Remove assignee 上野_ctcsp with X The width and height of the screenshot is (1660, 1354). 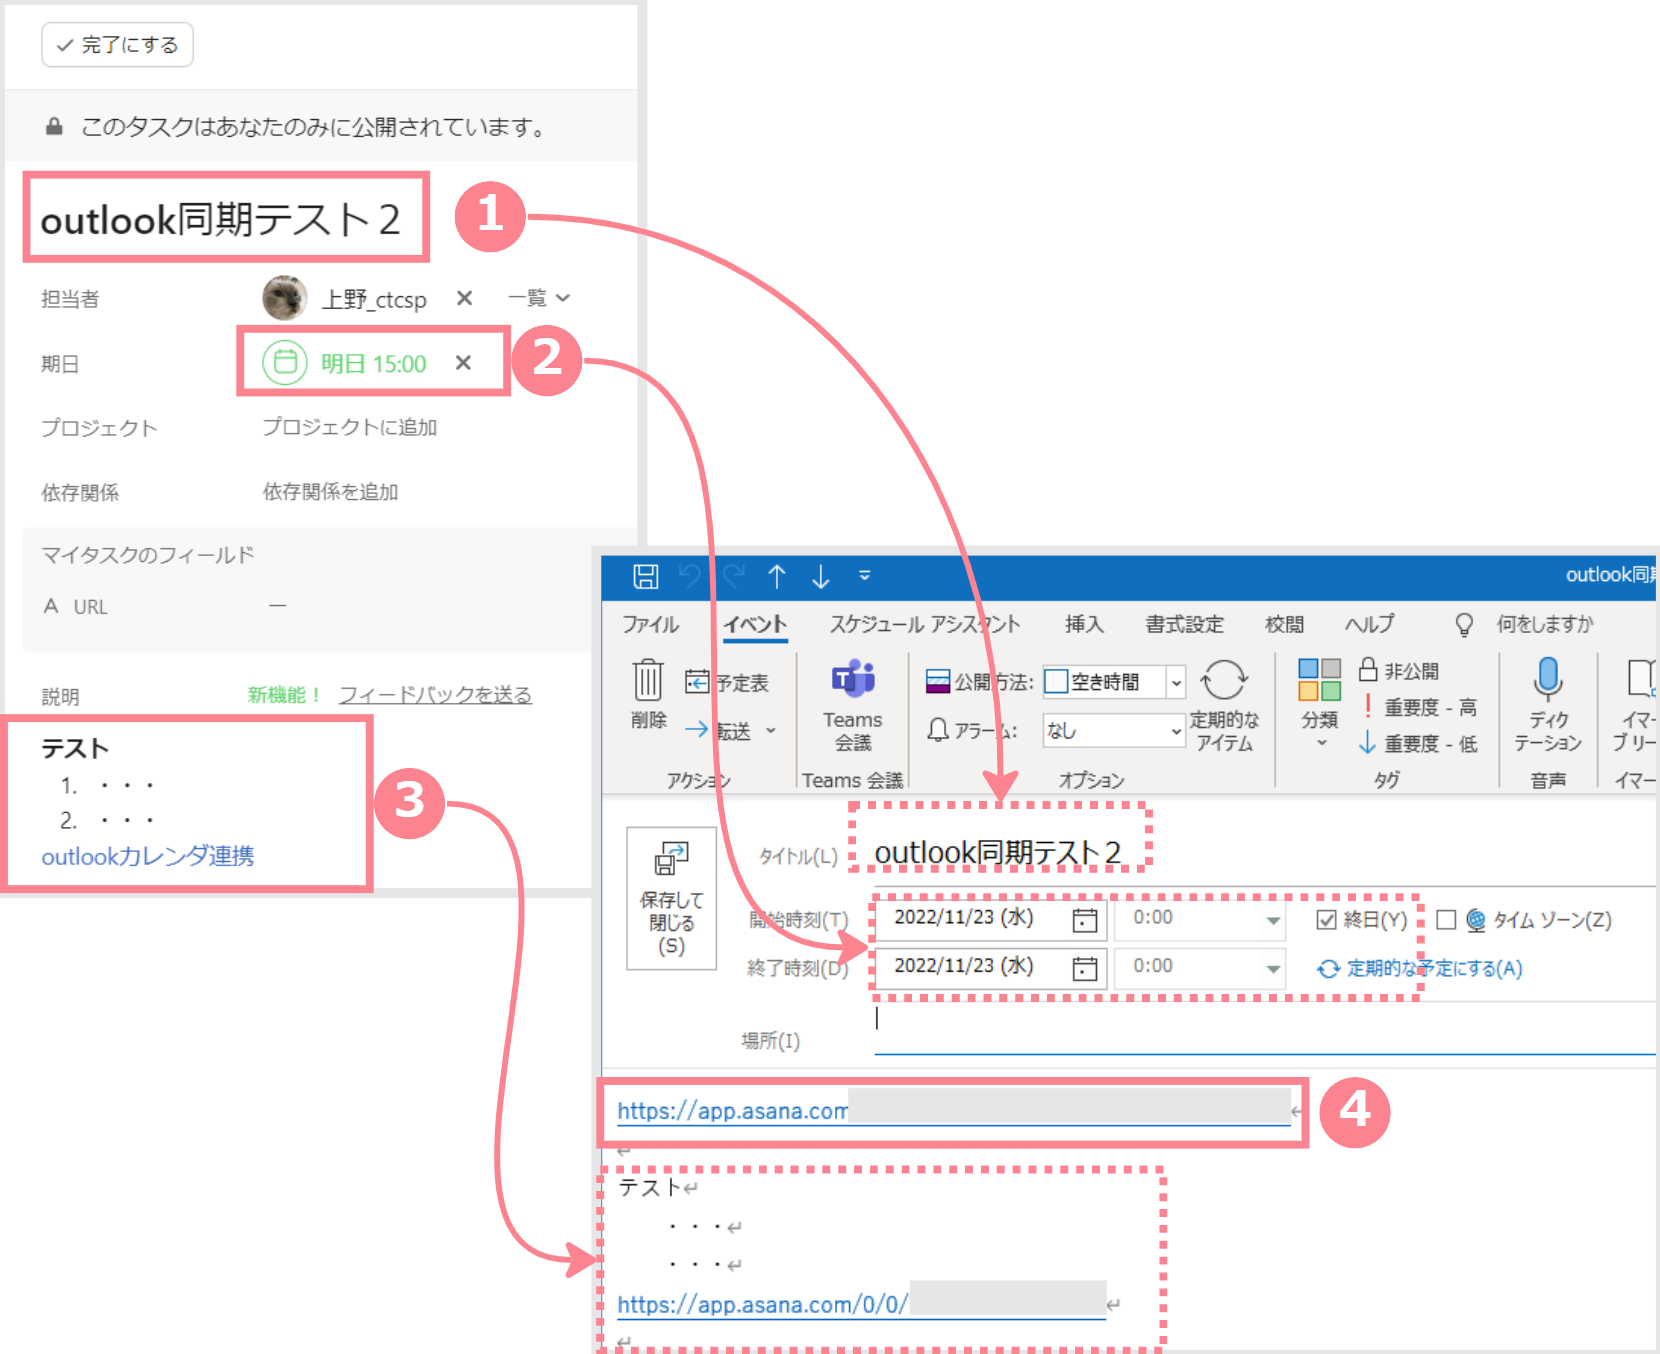pos(464,298)
